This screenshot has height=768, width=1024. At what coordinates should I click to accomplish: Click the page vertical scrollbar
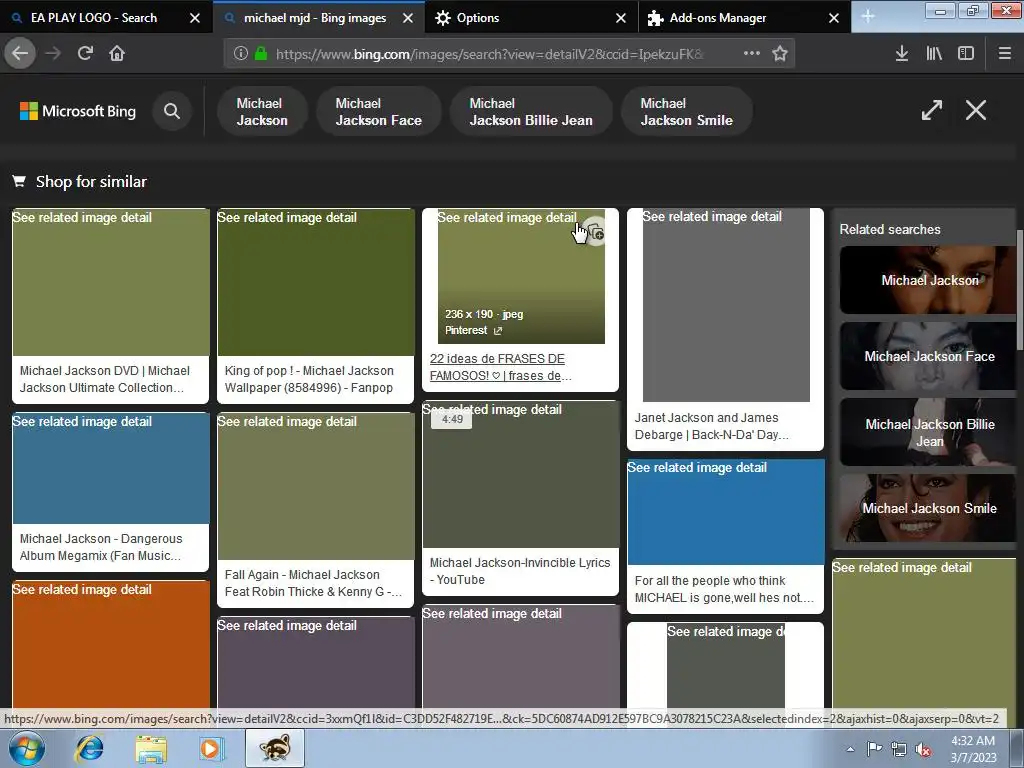[1020, 289]
